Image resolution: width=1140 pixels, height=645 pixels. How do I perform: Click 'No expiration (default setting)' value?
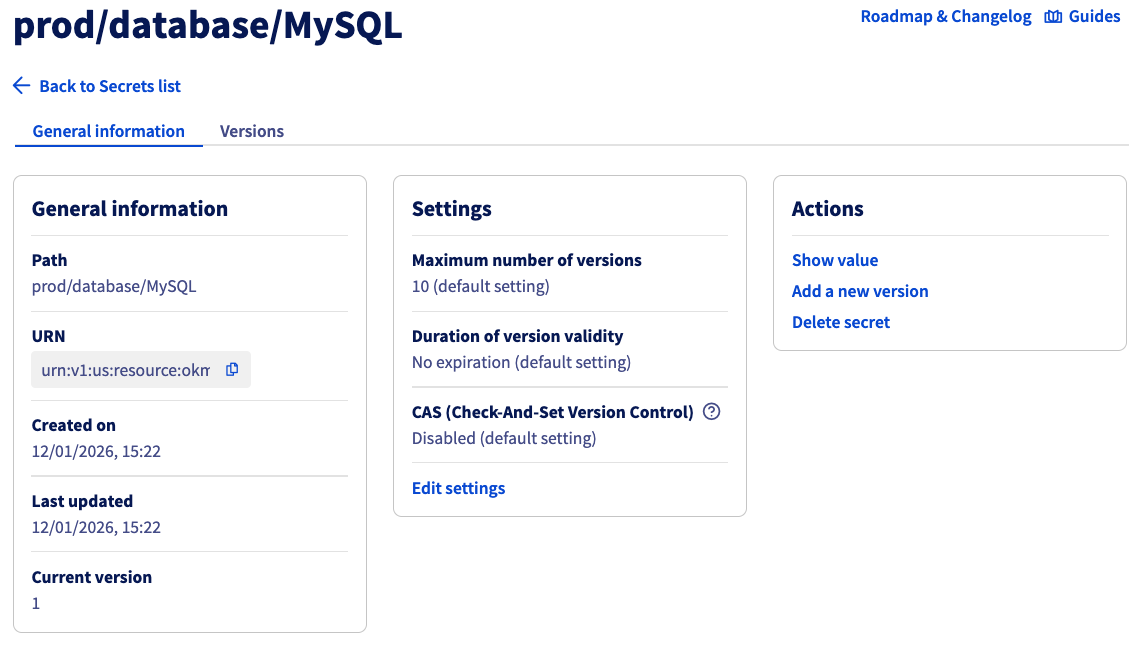pos(521,362)
